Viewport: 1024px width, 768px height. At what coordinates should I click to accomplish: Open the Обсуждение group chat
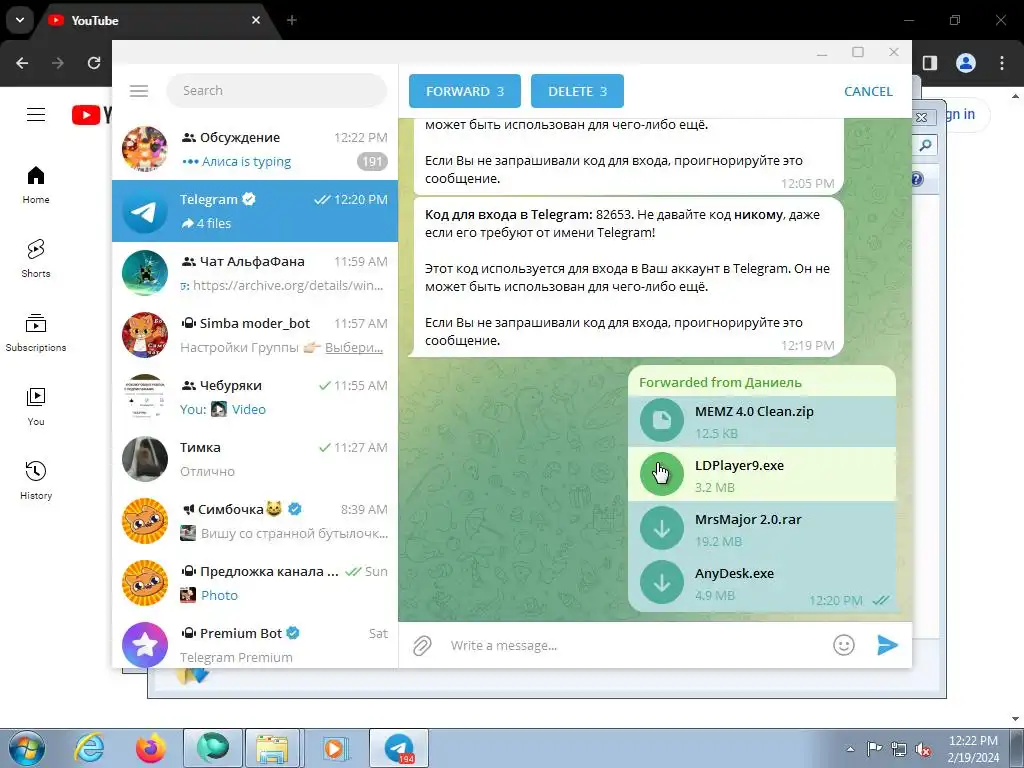pos(255,149)
